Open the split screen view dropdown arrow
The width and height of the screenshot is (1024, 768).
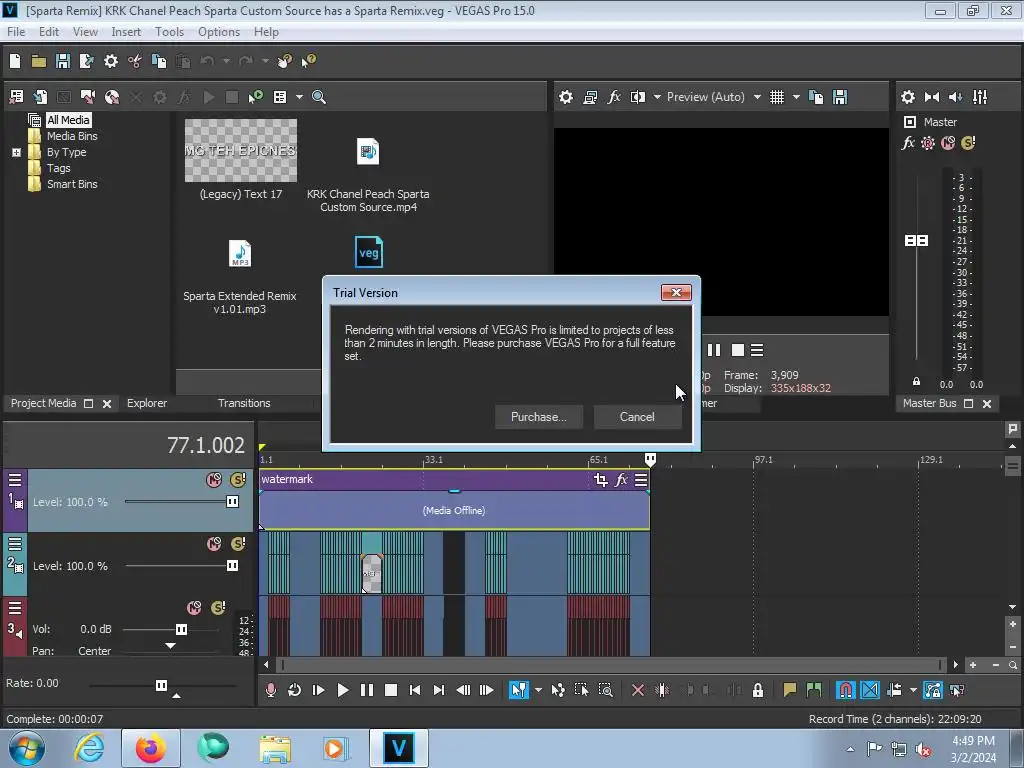click(657, 97)
